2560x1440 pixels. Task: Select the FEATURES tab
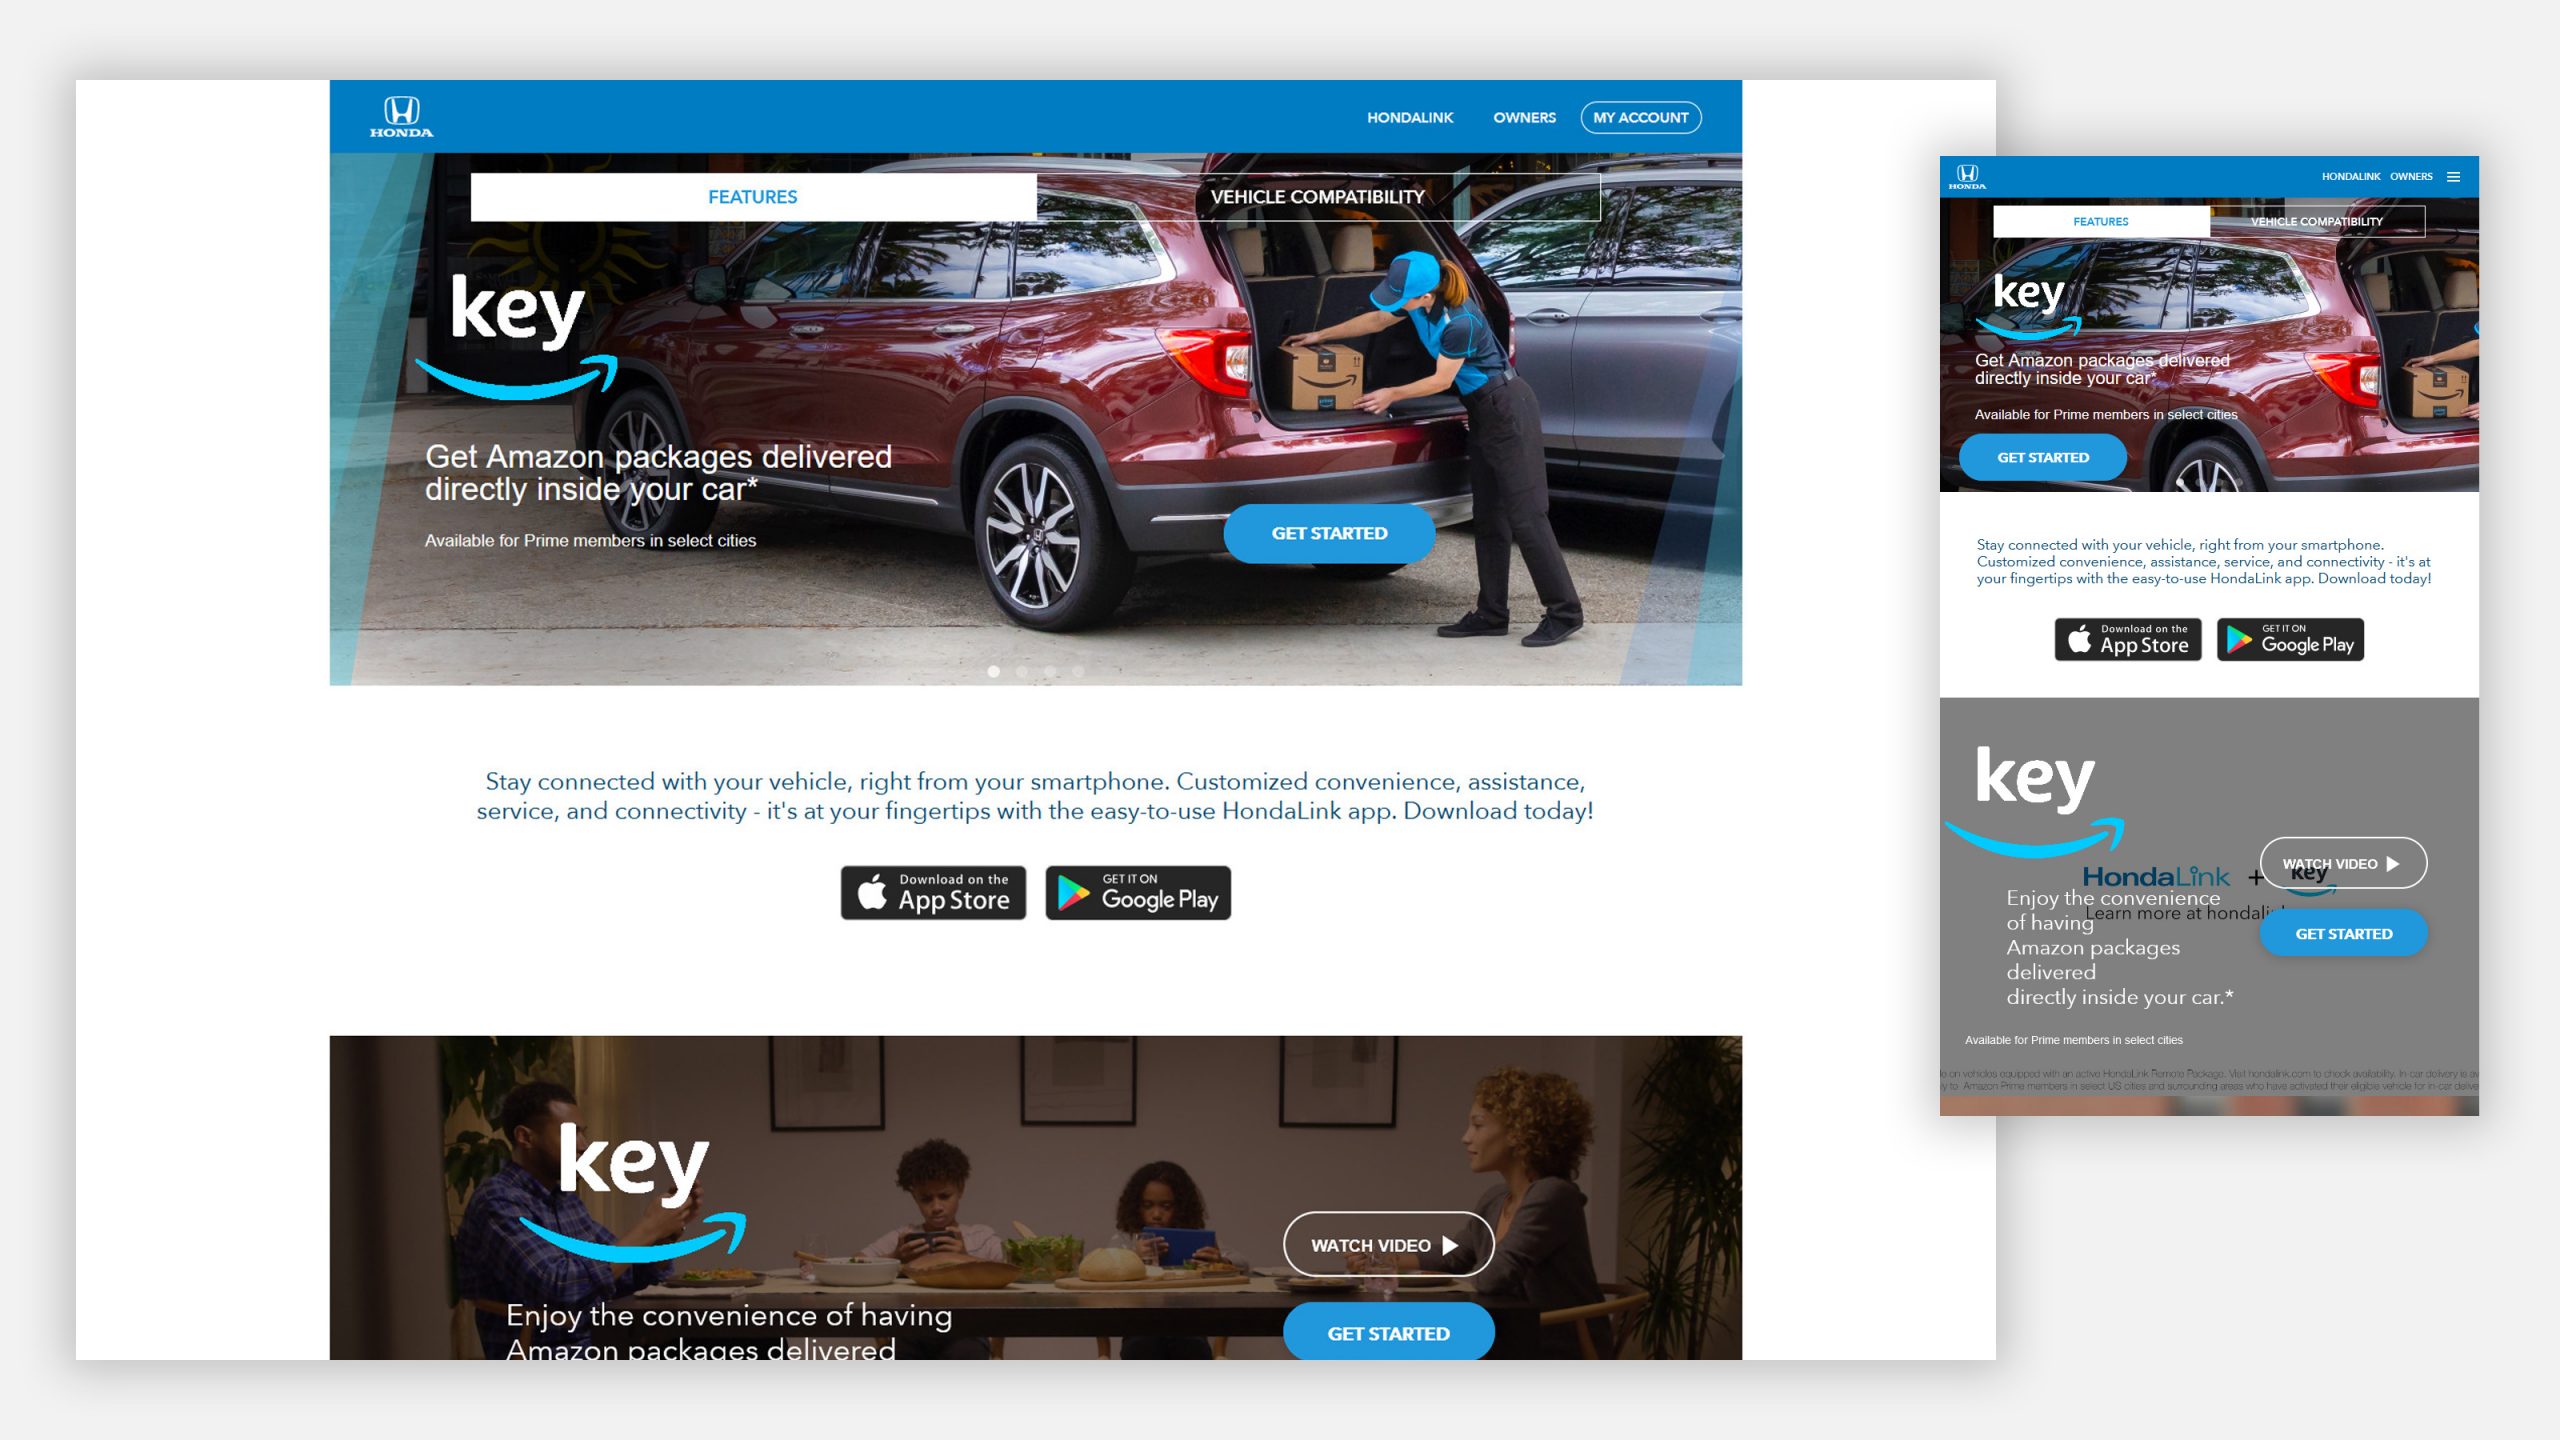751,197
